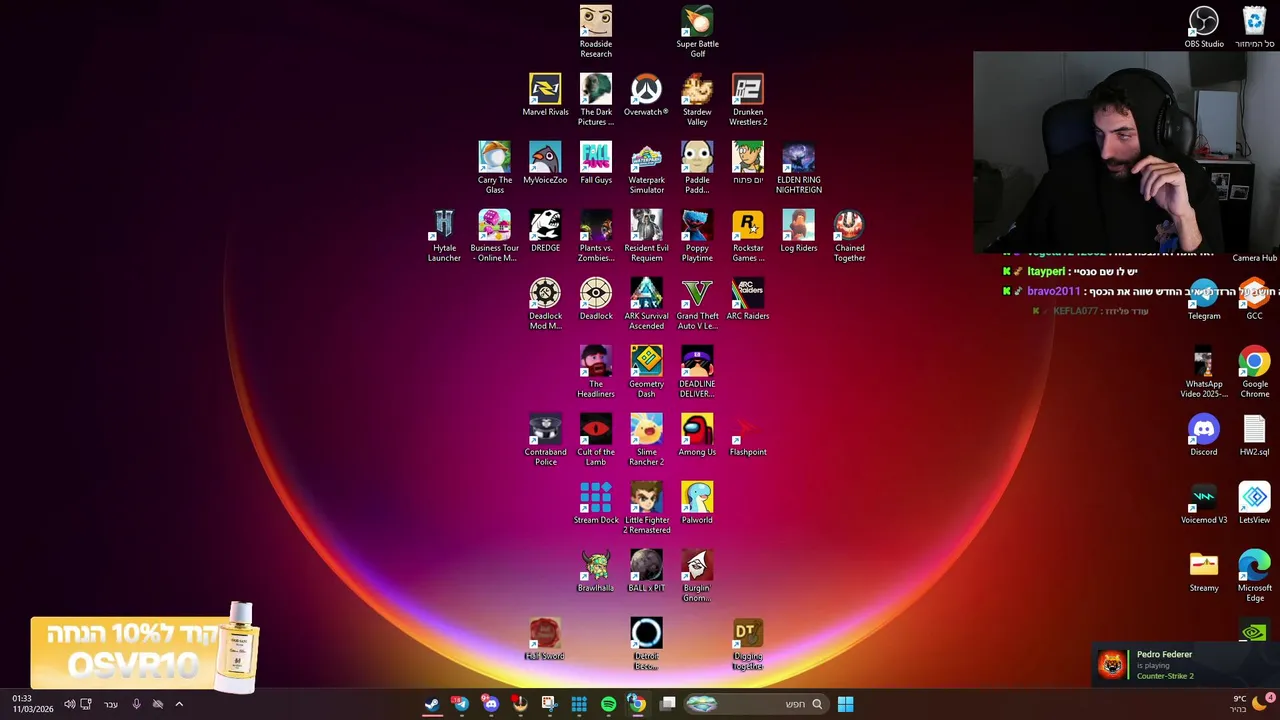
Task: Launch Microsoft Edge desktop icon
Action: [x=1254, y=576]
